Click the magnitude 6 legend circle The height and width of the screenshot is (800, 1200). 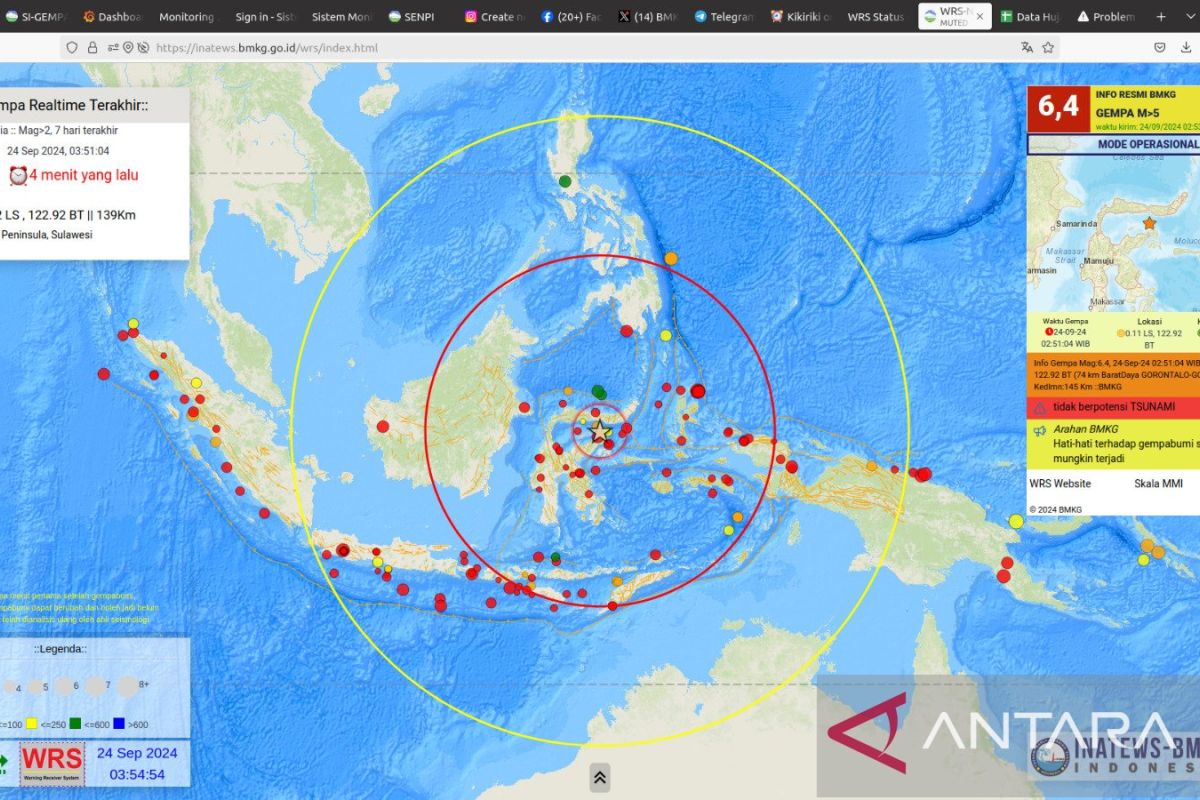coord(63,687)
